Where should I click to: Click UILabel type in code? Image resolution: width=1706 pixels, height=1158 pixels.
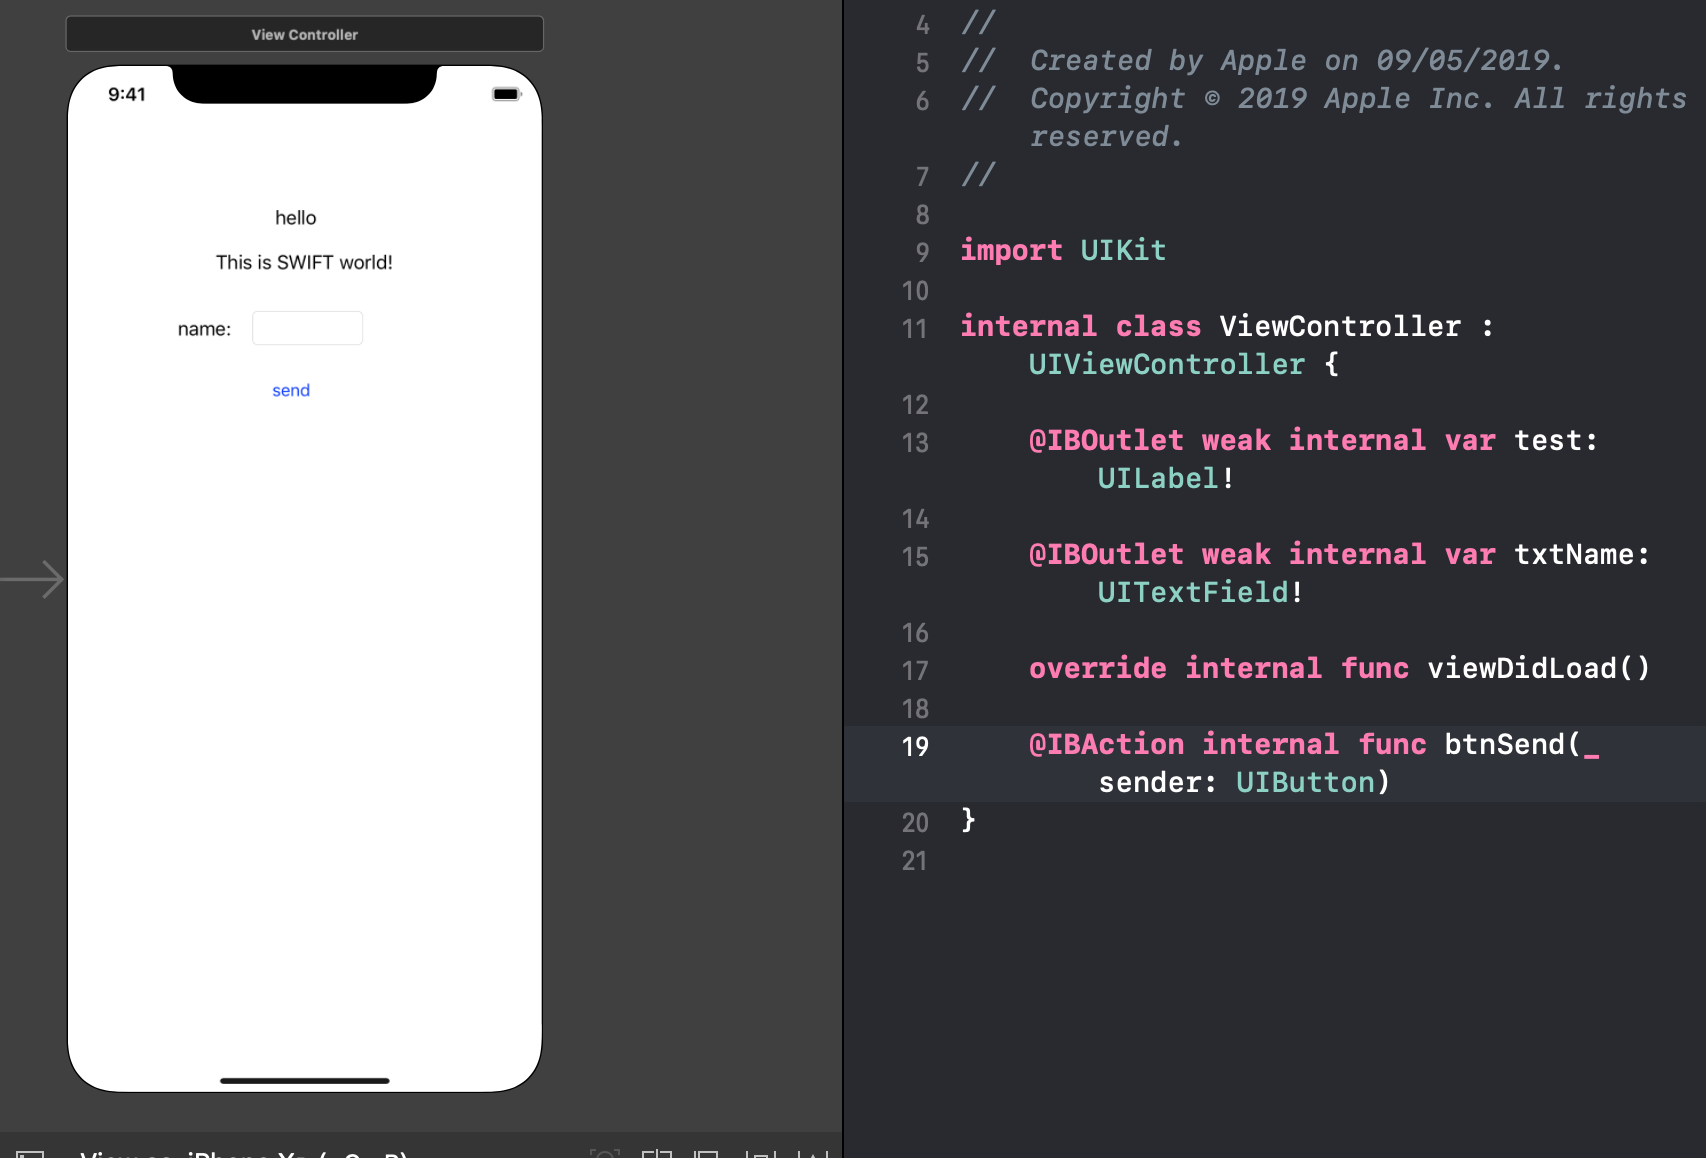tap(1158, 478)
